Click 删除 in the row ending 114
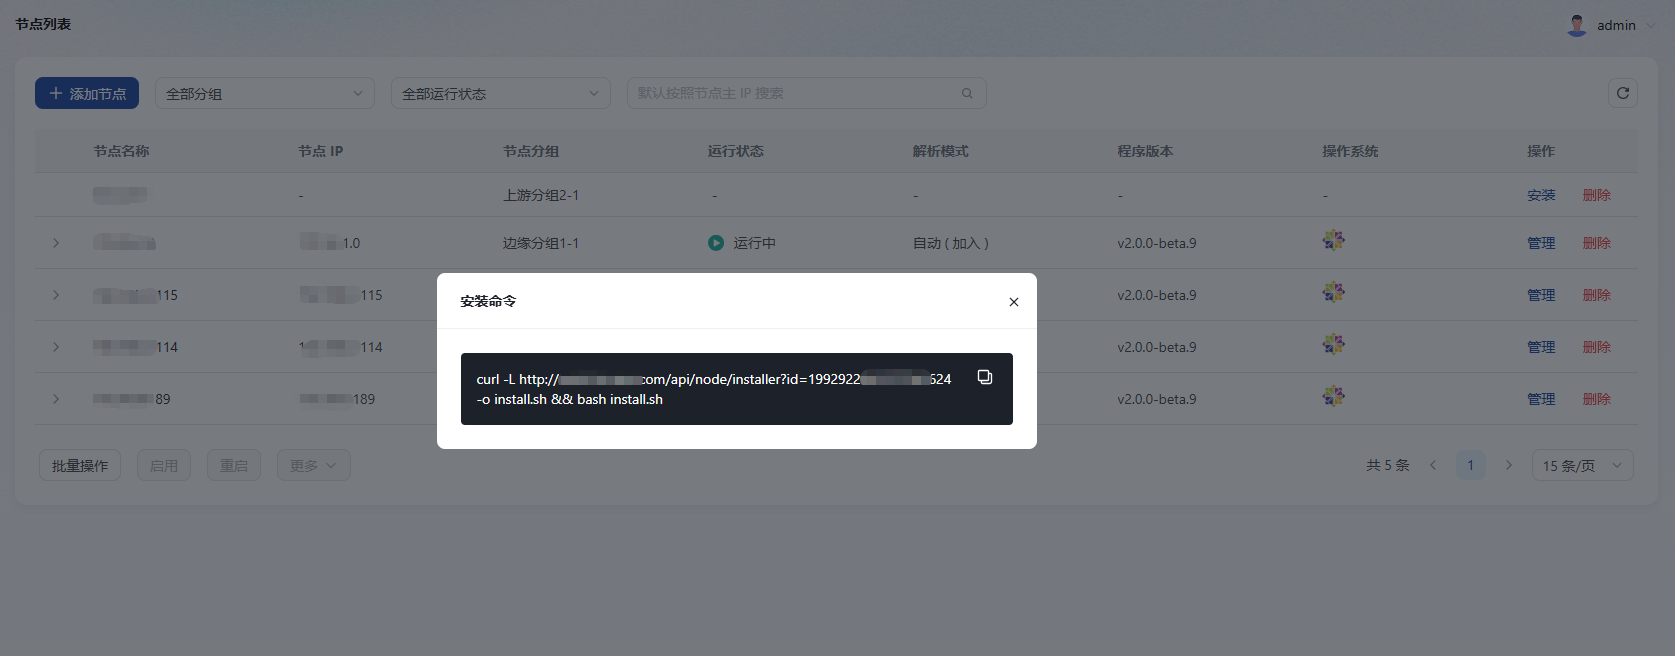The width and height of the screenshot is (1675, 656). (x=1597, y=347)
